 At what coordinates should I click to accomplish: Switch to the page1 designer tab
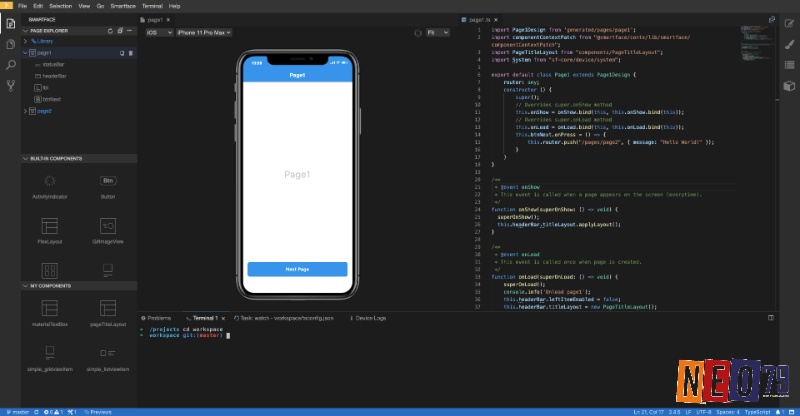[x=155, y=20]
